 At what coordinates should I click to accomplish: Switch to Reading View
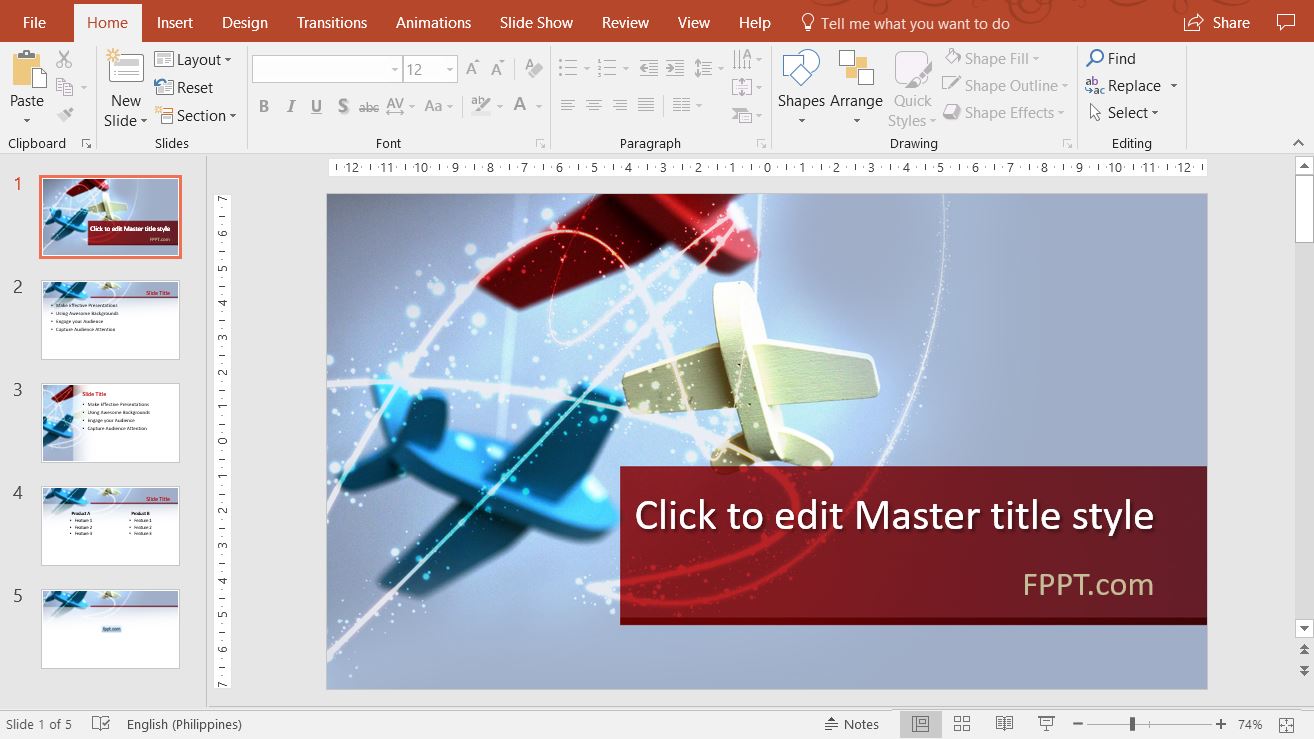pos(1004,723)
